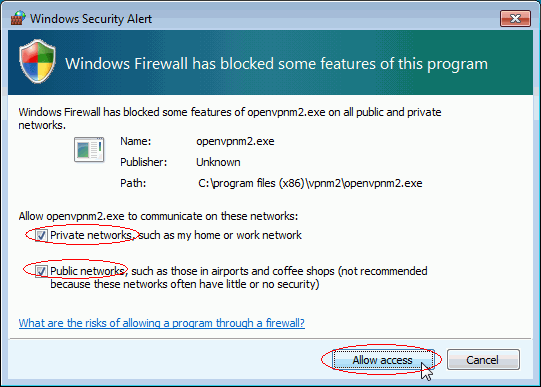
Task: Click the Cancel button
Action: (483, 360)
